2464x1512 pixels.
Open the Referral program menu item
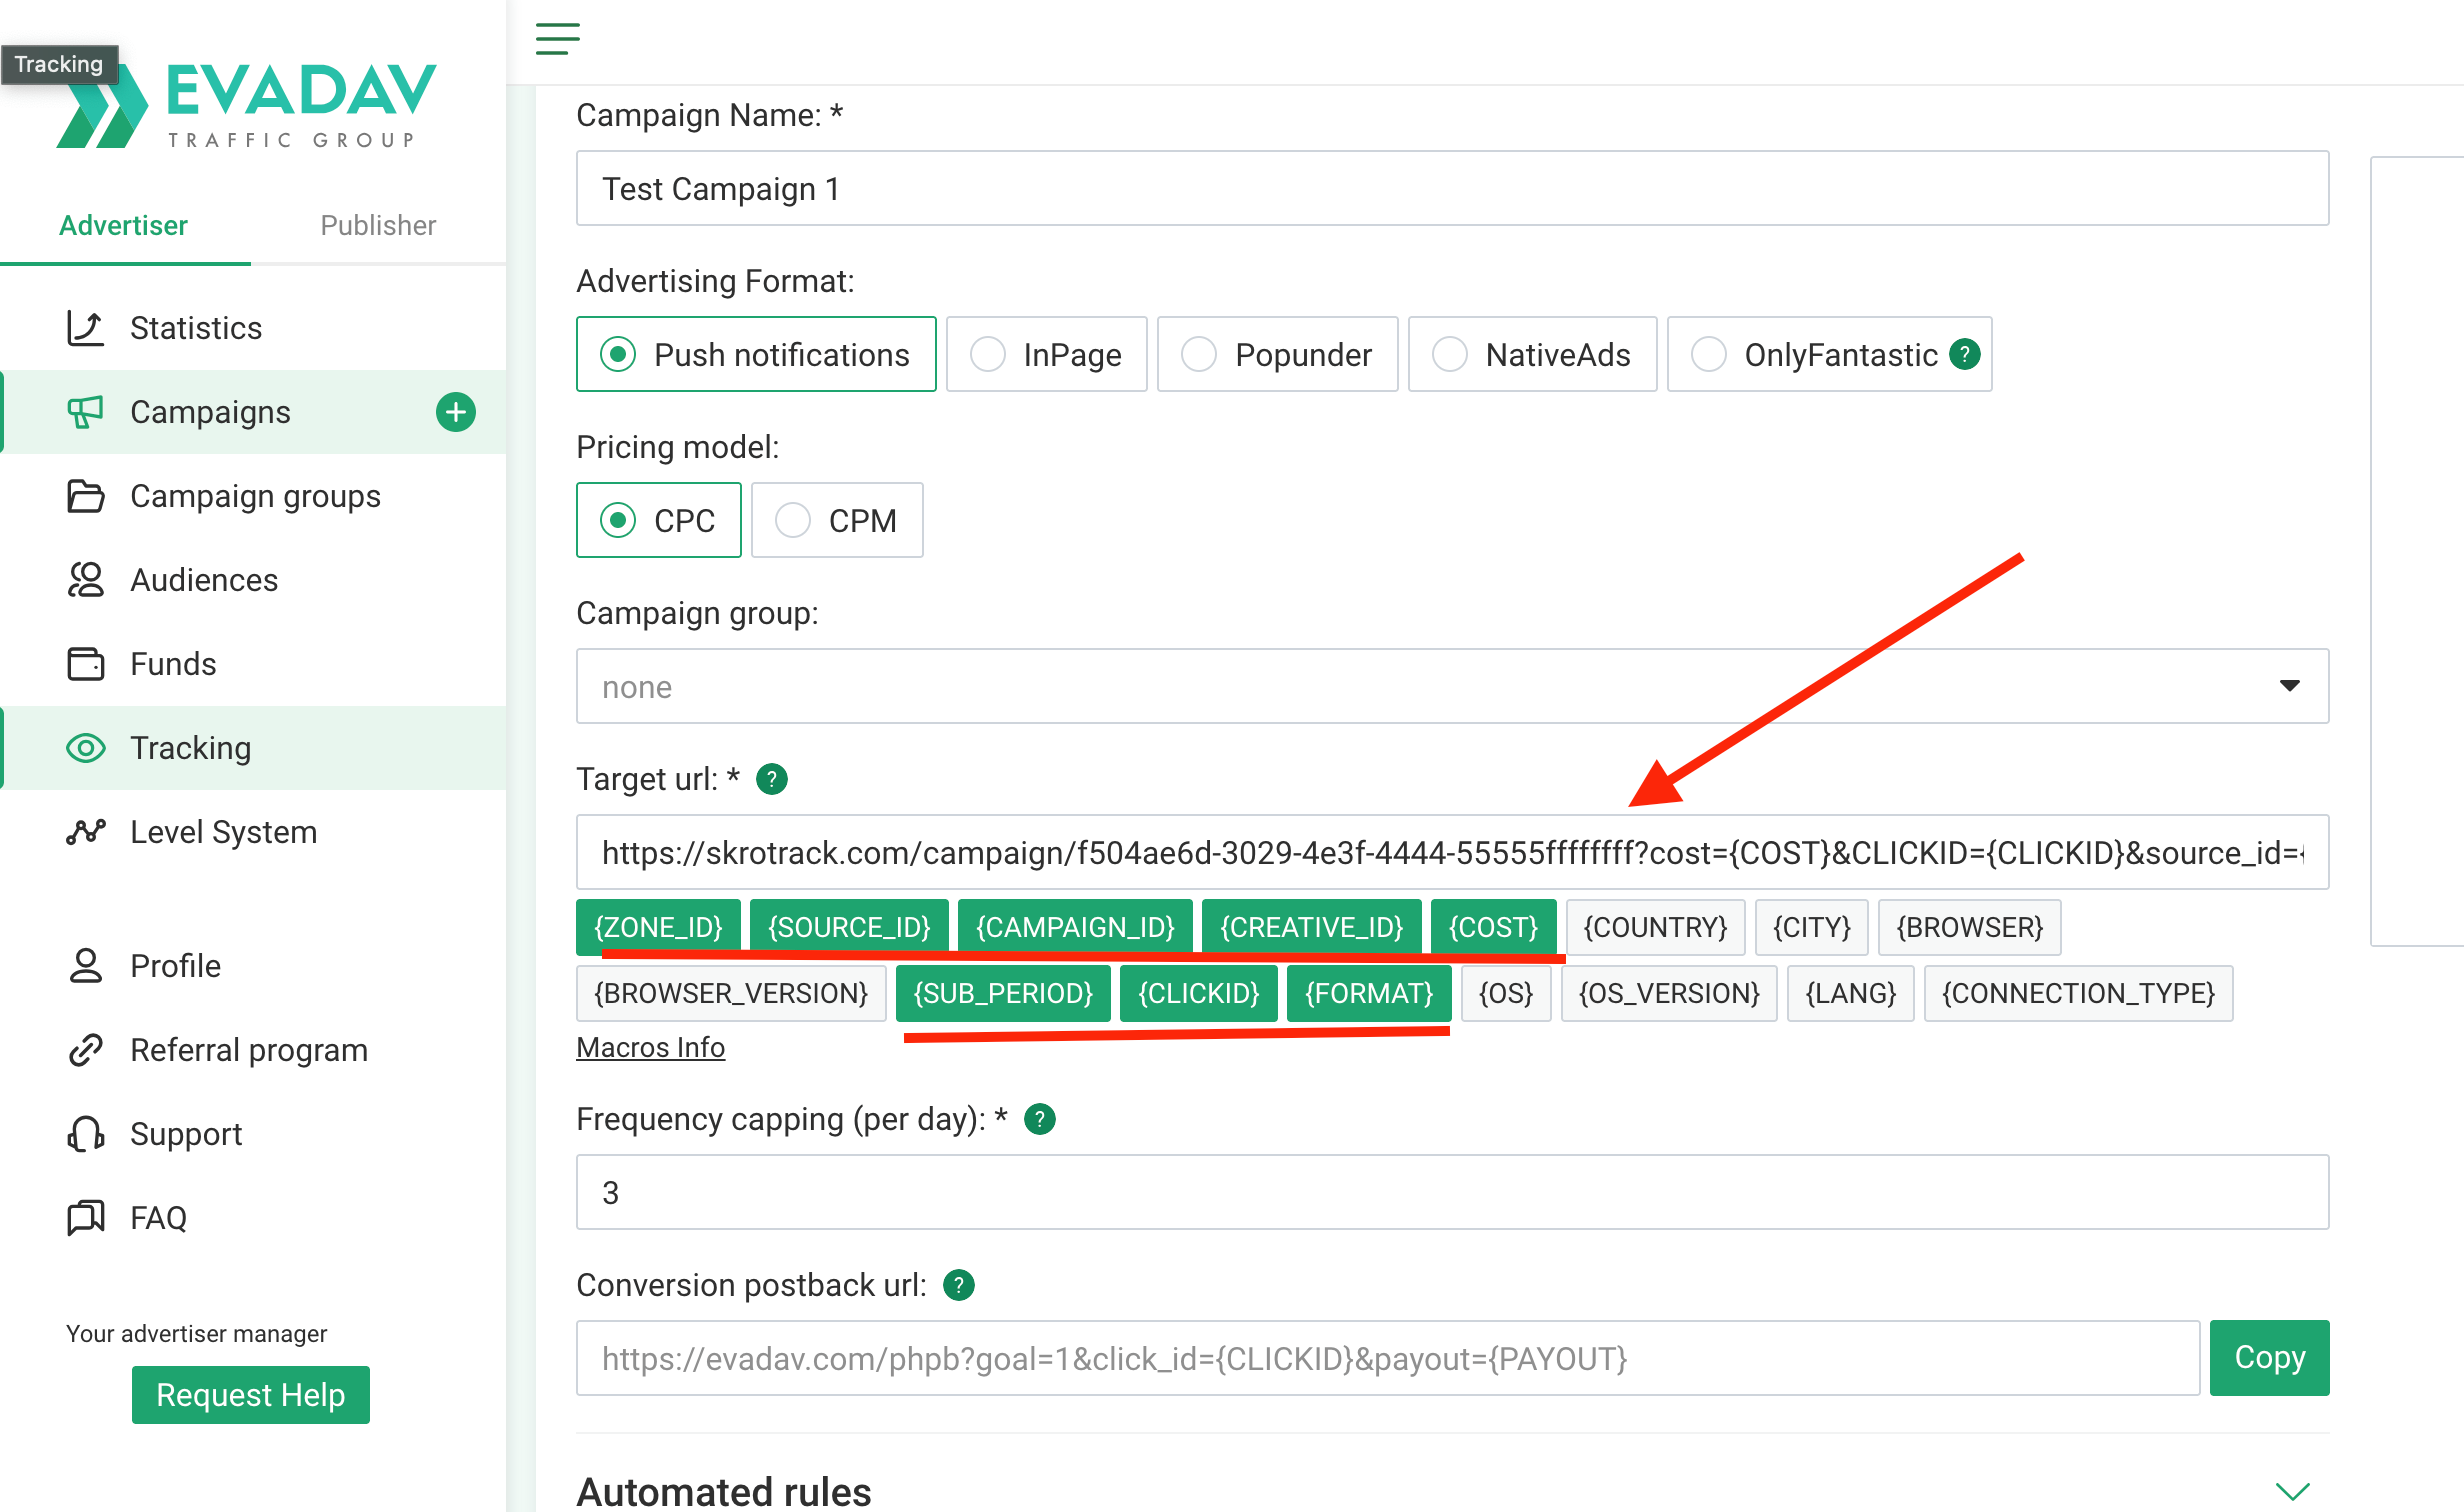pos(252,1050)
